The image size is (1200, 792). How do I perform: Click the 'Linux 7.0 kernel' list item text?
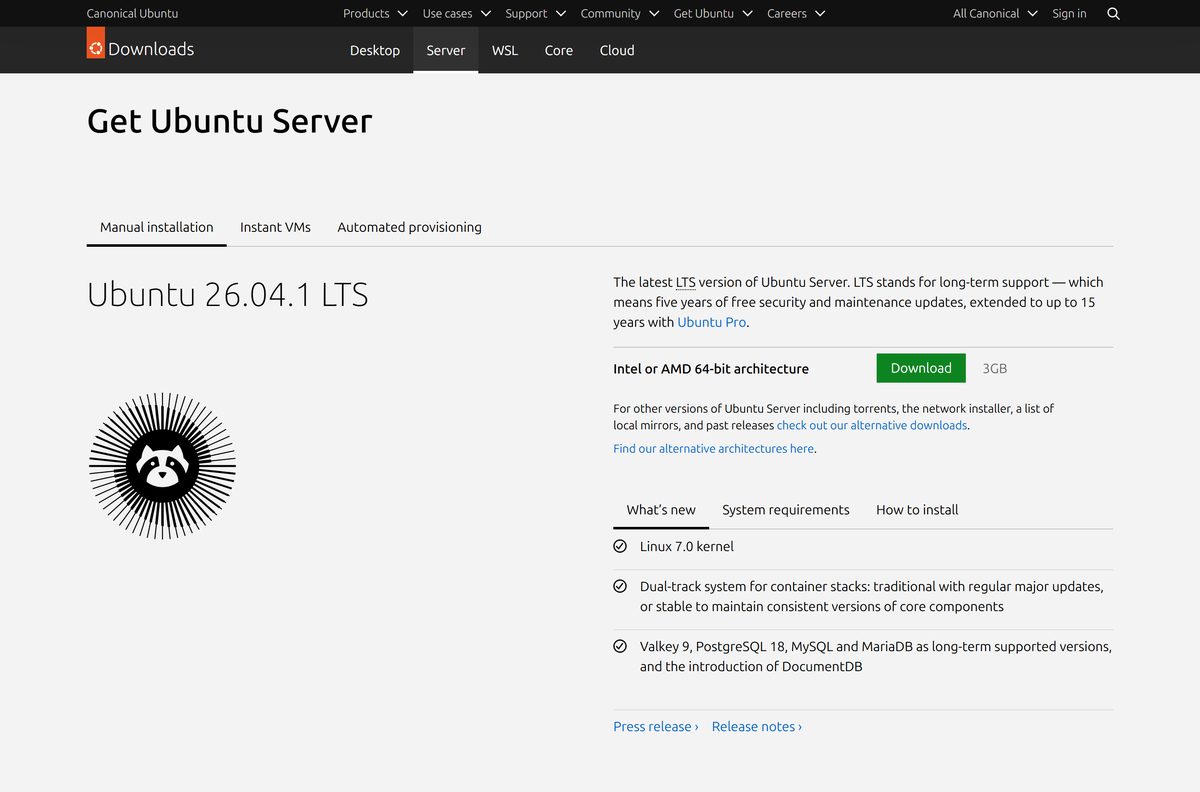coord(687,546)
